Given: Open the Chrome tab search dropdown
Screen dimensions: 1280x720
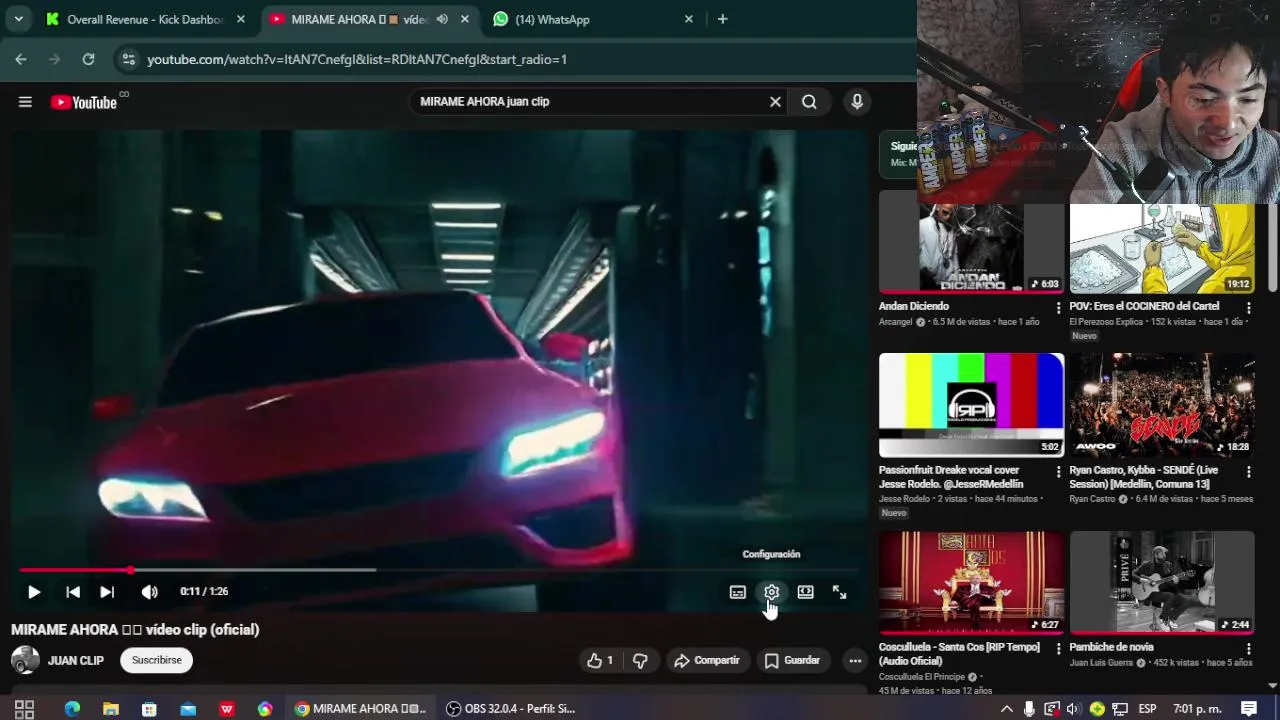Looking at the screenshot, I should coord(18,19).
